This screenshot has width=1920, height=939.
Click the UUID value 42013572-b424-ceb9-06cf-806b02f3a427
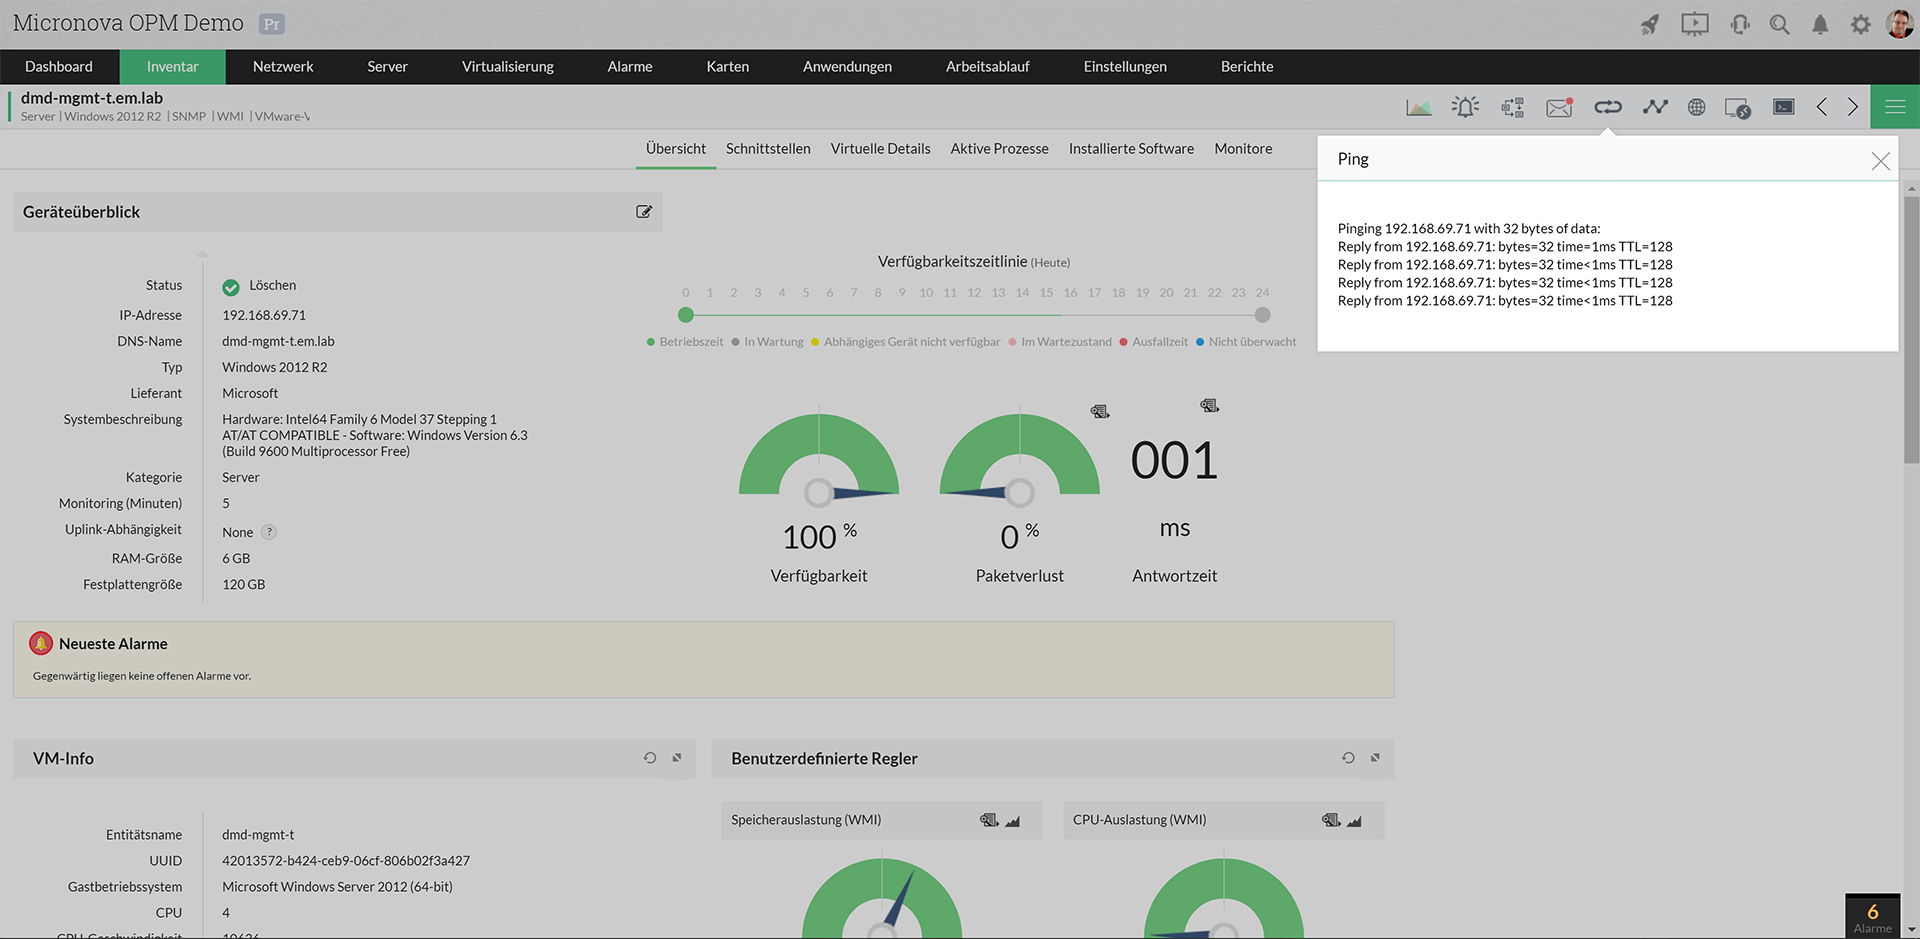(x=346, y=861)
